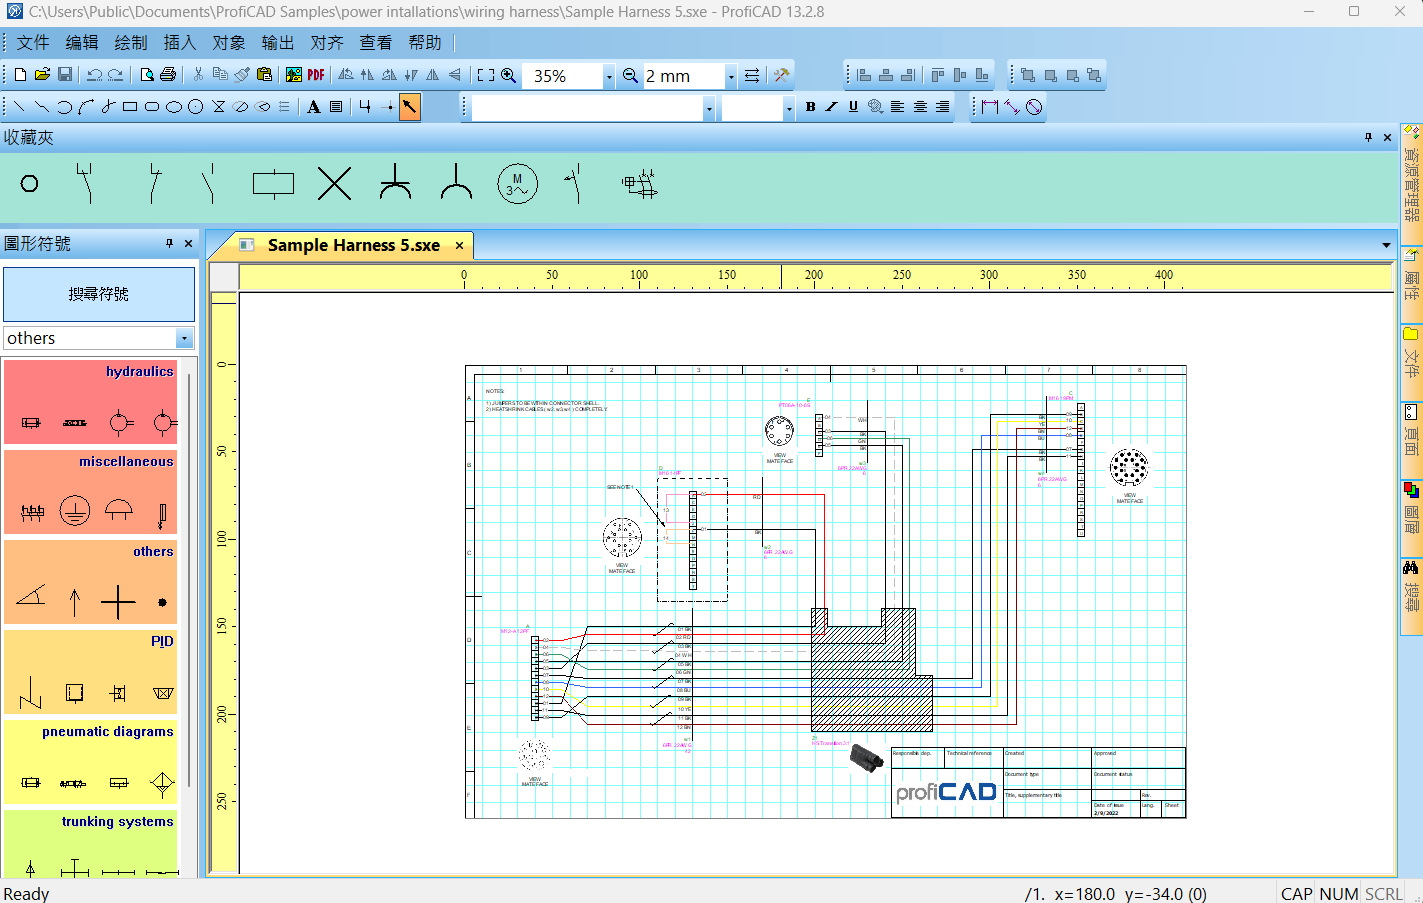Click the zoom in magnifier icon
This screenshot has height=903, width=1423.
[x=508, y=75]
